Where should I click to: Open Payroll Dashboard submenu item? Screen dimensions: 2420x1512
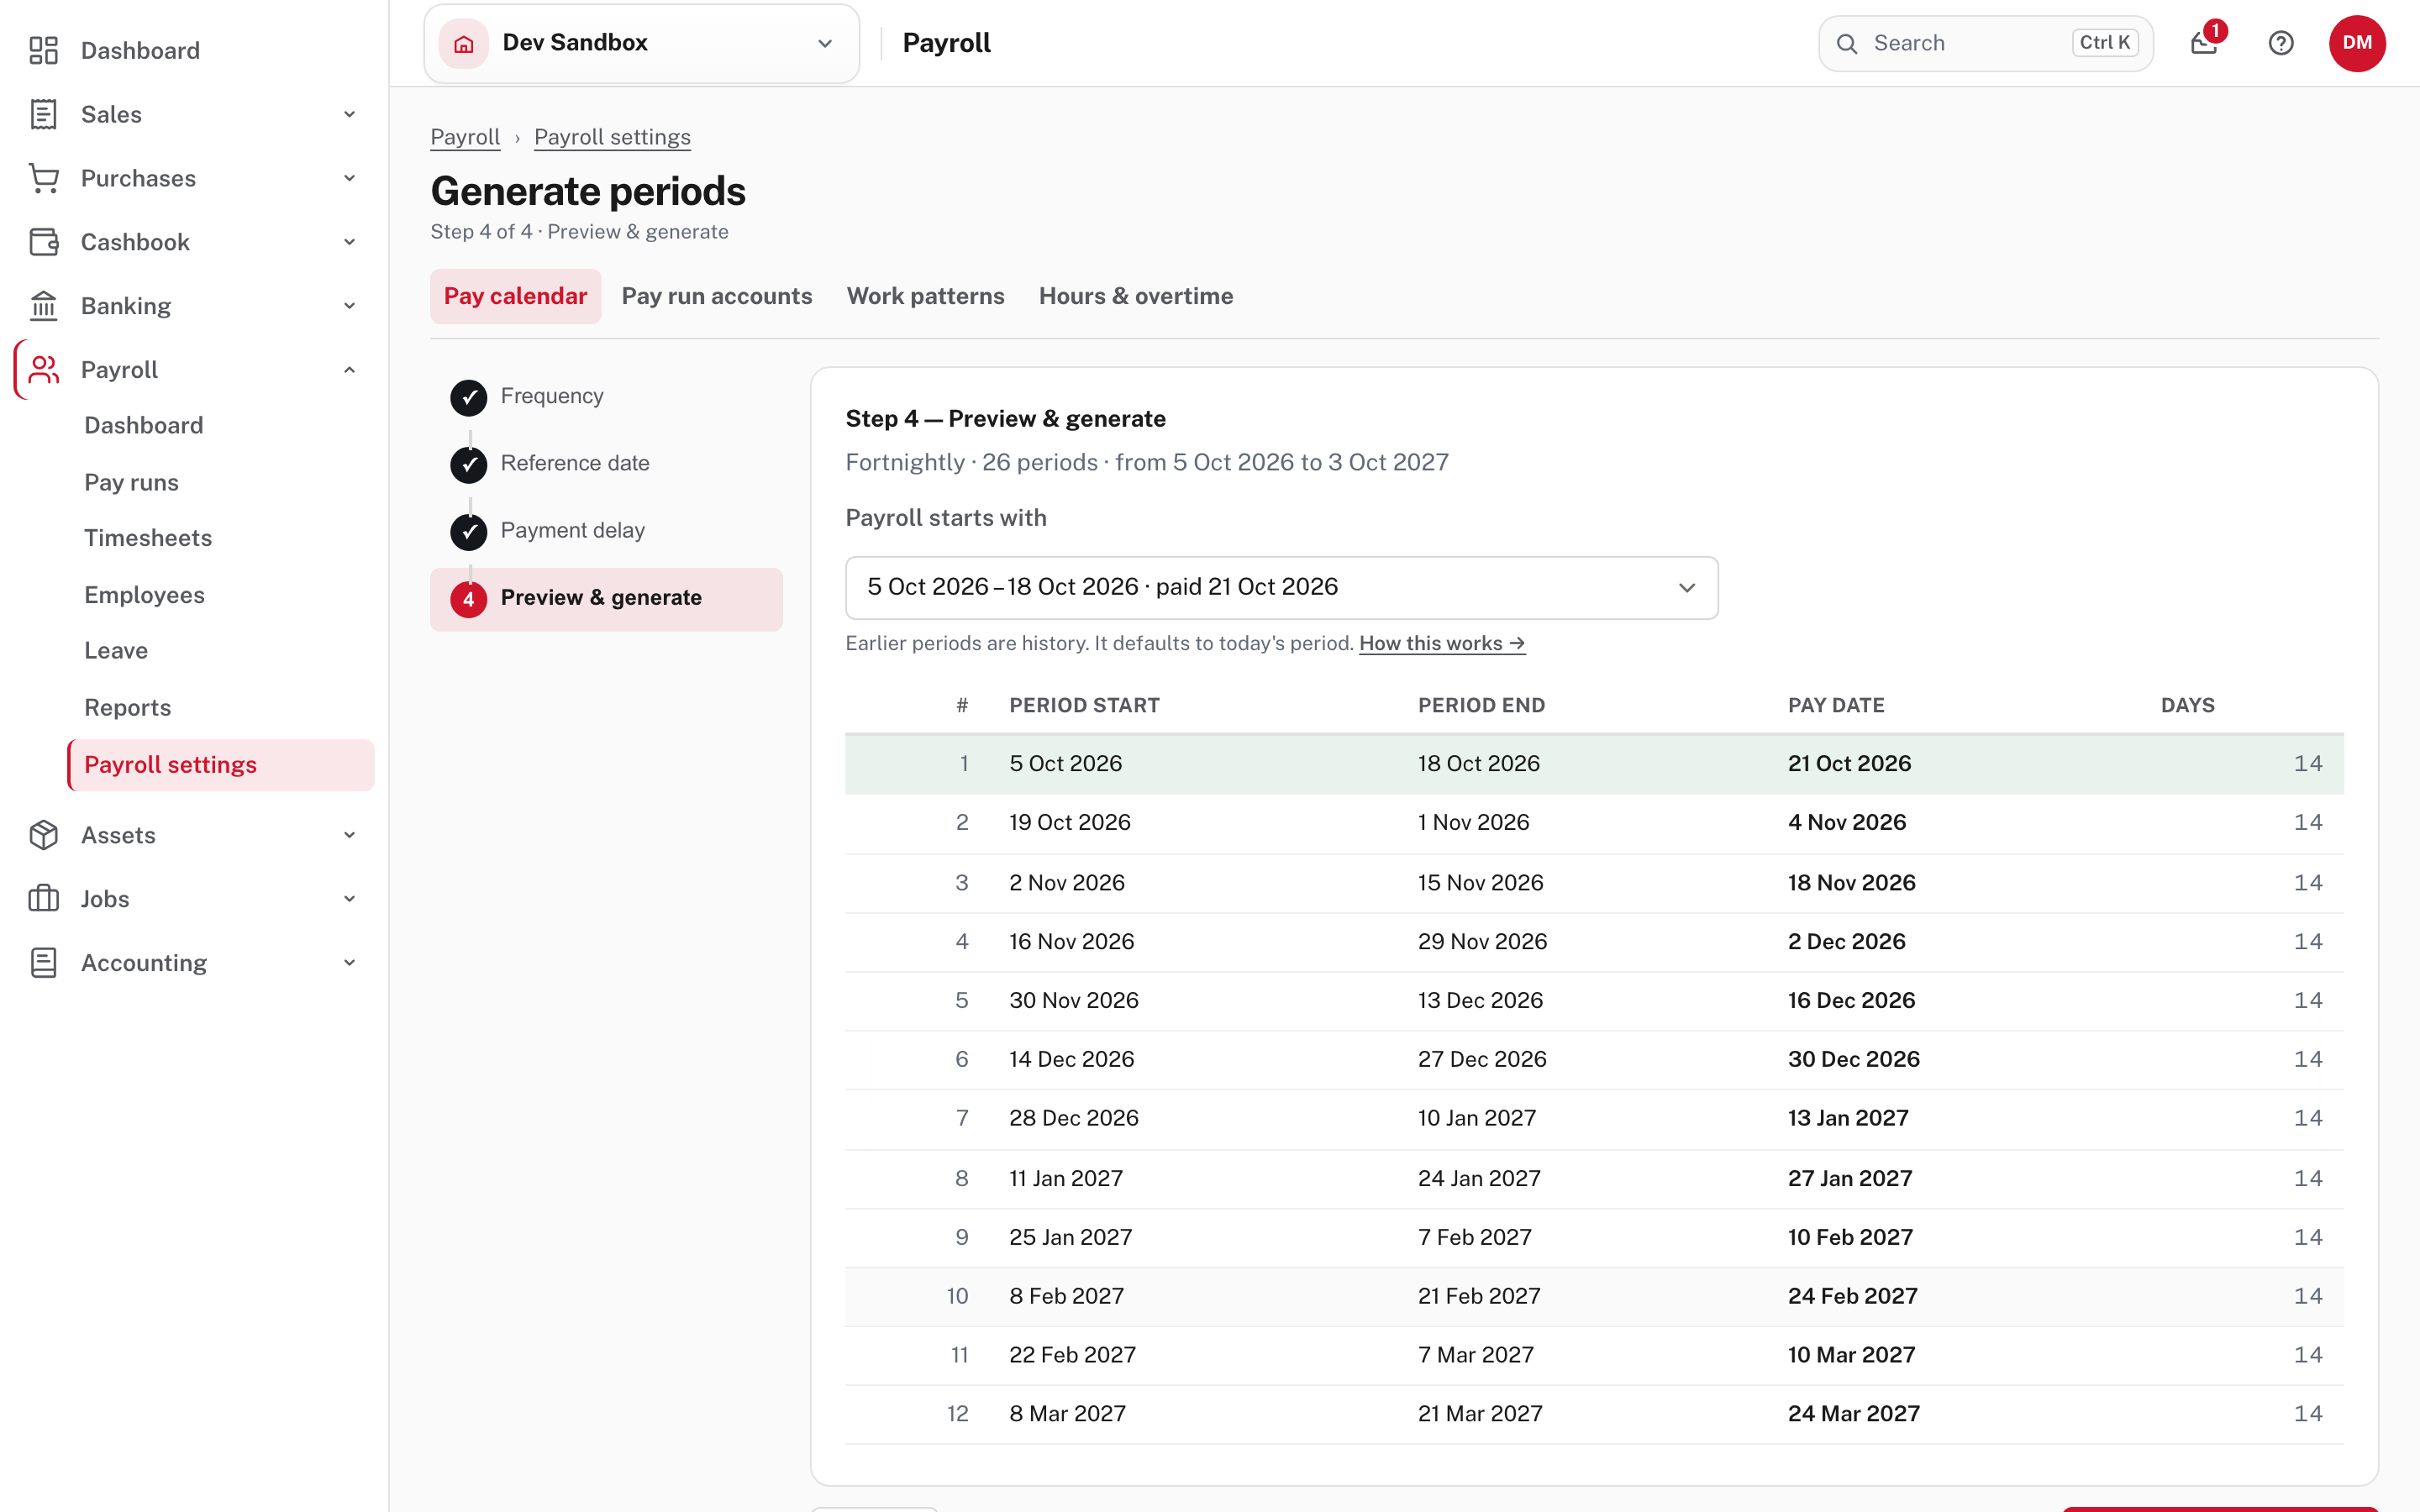(x=144, y=425)
